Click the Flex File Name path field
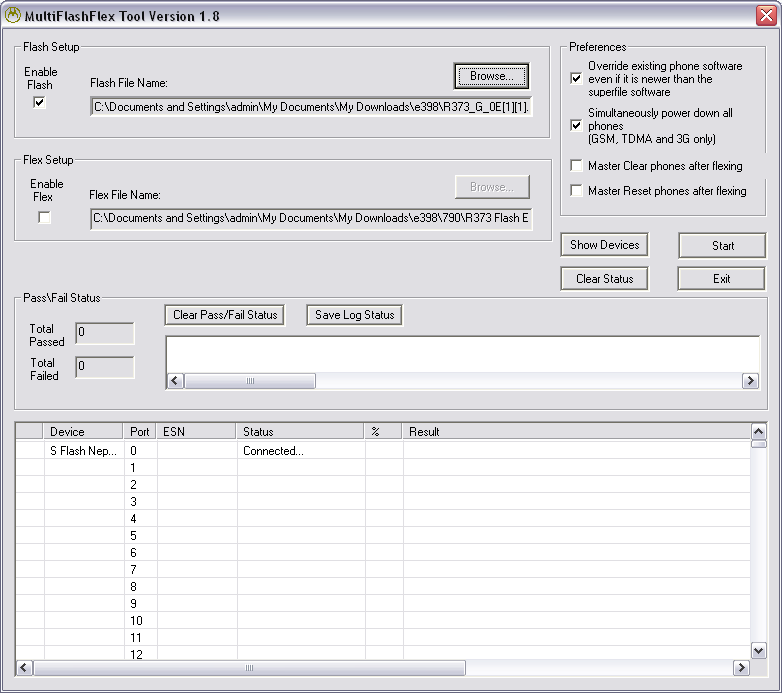 click(311, 218)
